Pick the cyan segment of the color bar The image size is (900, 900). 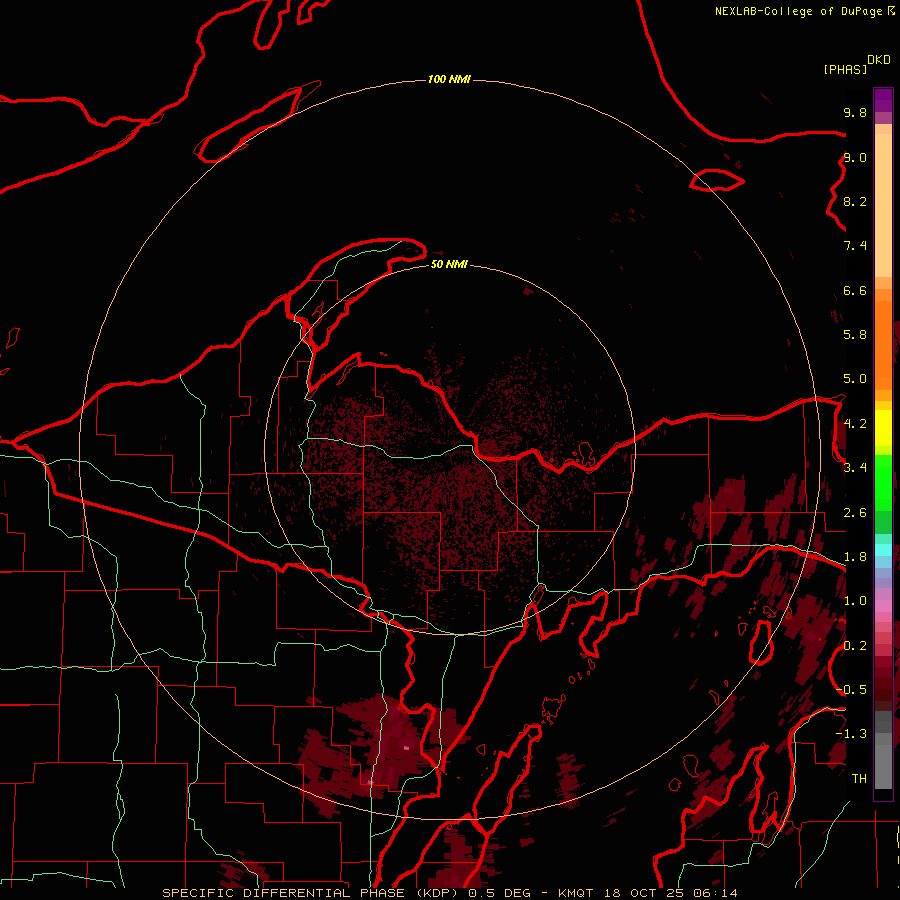pos(883,550)
